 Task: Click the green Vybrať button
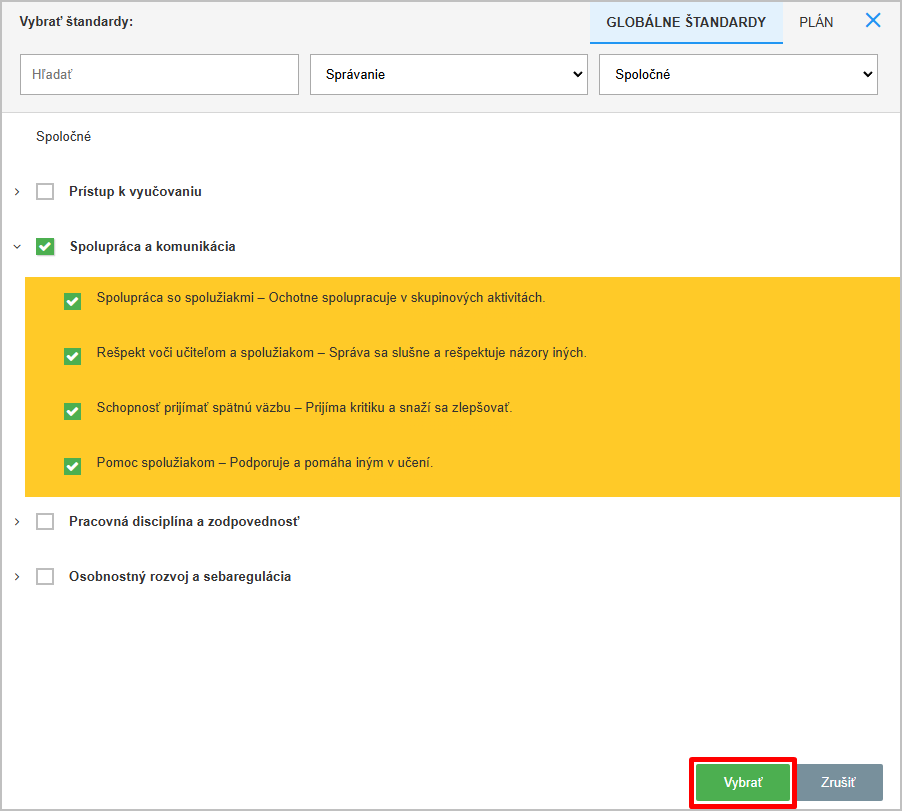pyautogui.click(x=742, y=783)
